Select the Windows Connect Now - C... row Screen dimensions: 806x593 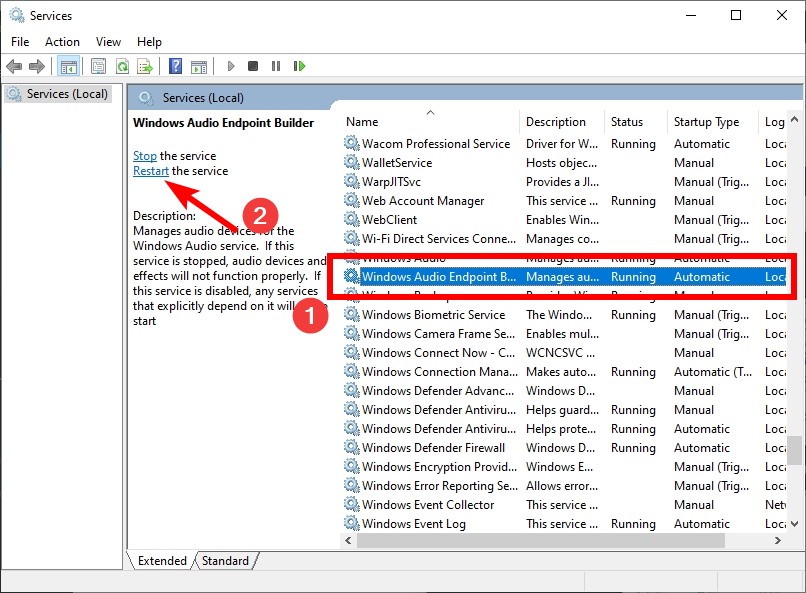tap(564, 353)
